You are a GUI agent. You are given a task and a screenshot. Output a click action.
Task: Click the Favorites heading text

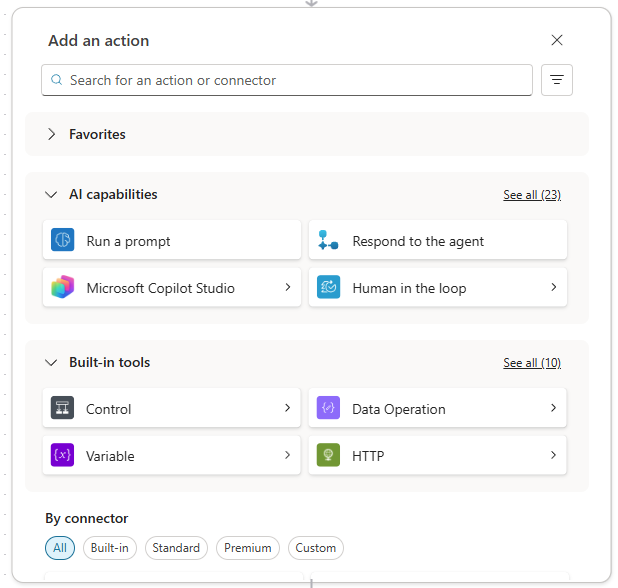click(x=97, y=134)
